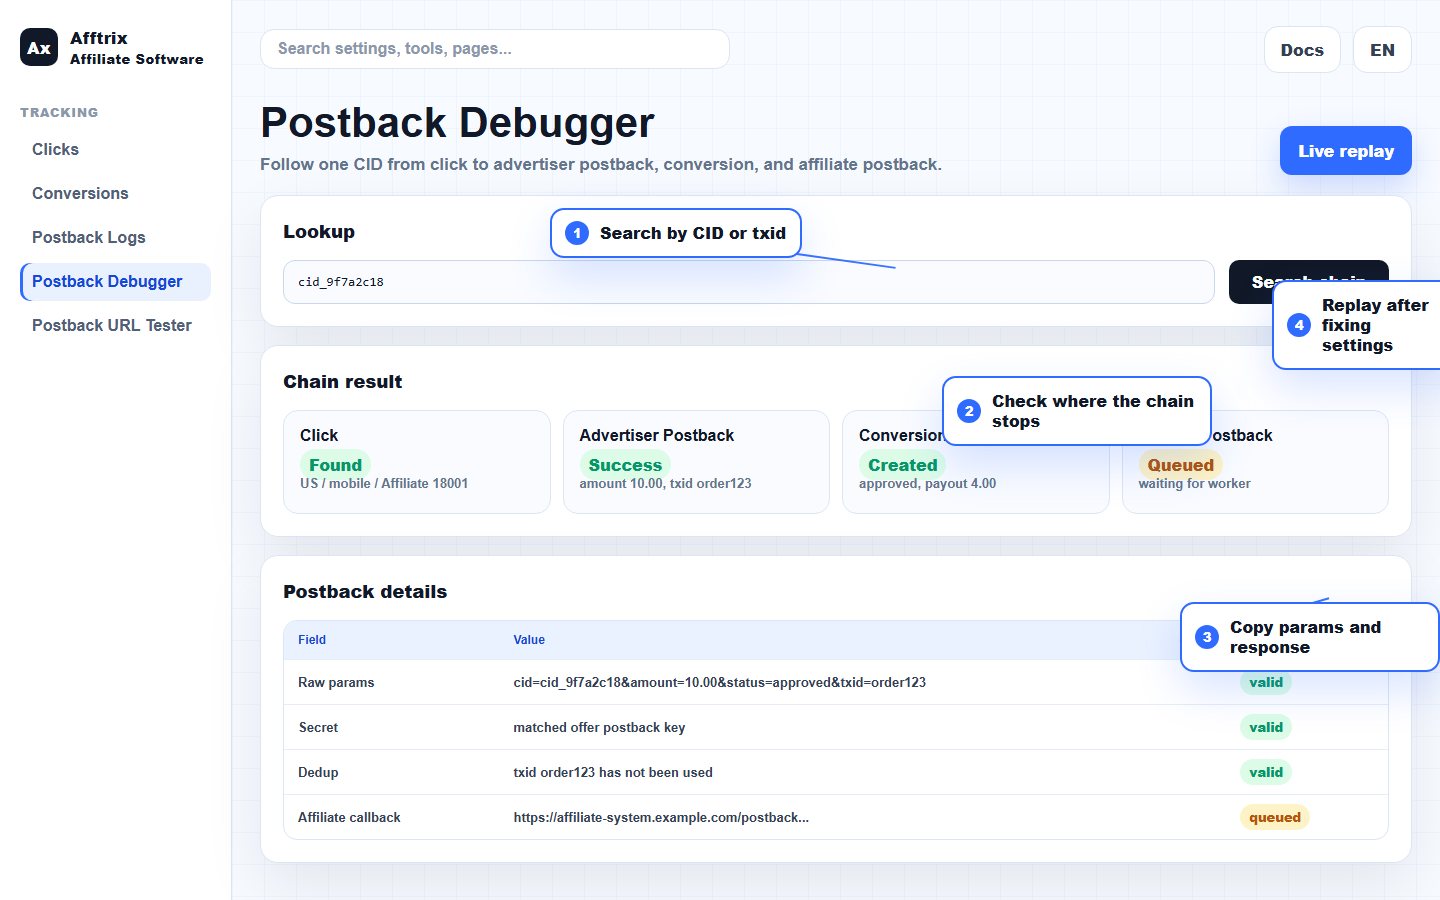
Task: Focus the search settings, tools, pages field
Action: [495, 49]
